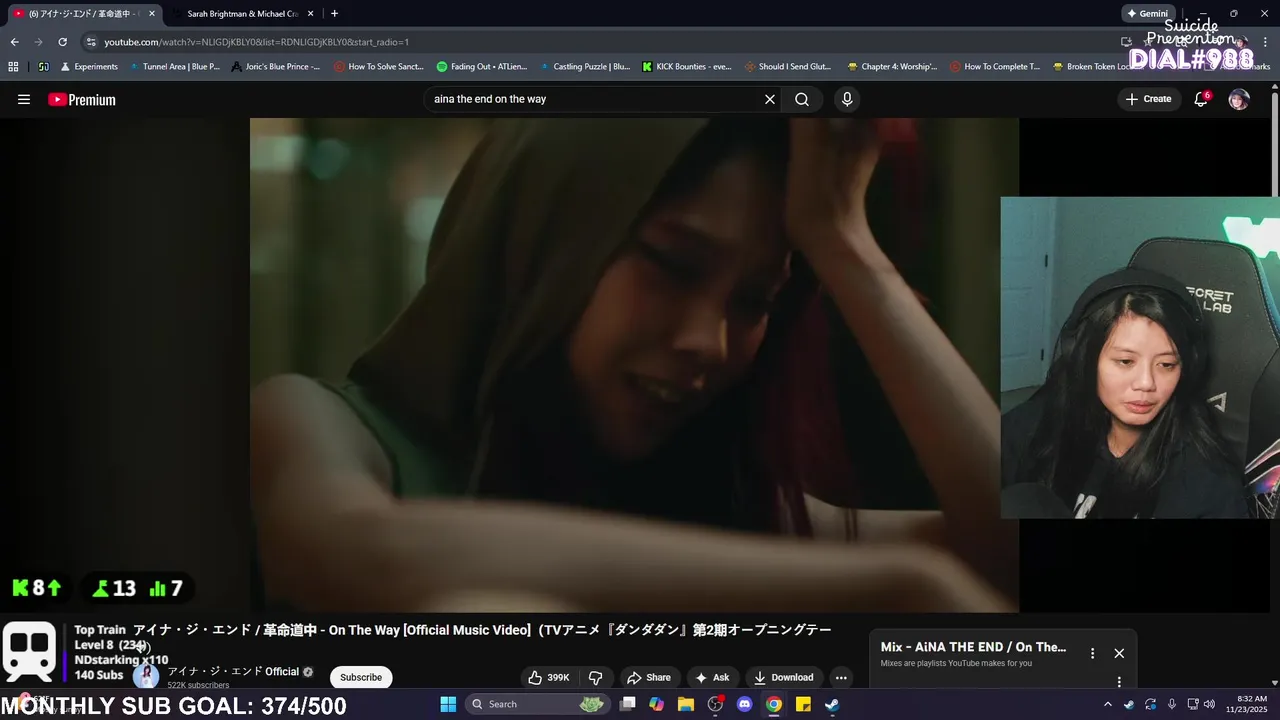Open Discord from the taskbar
The height and width of the screenshot is (720, 1280).
pos(744,704)
